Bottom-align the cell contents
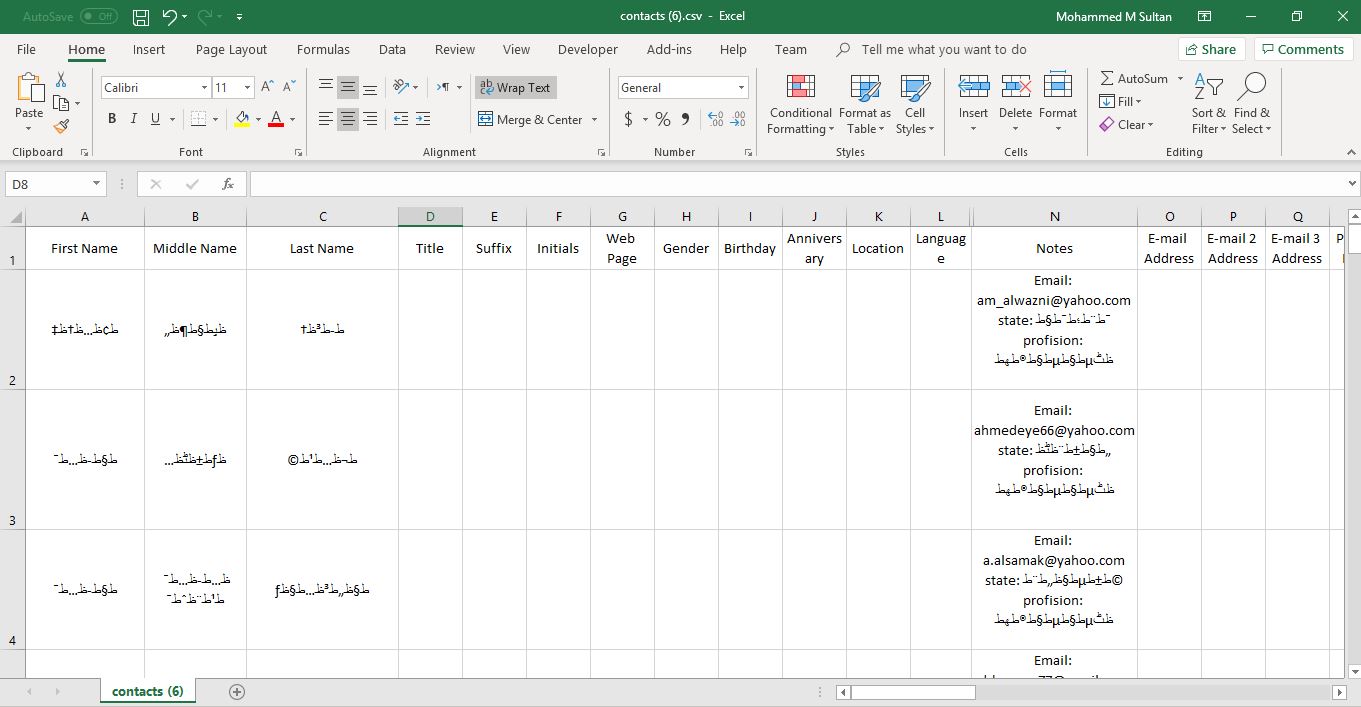1361x707 pixels. point(370,87)
